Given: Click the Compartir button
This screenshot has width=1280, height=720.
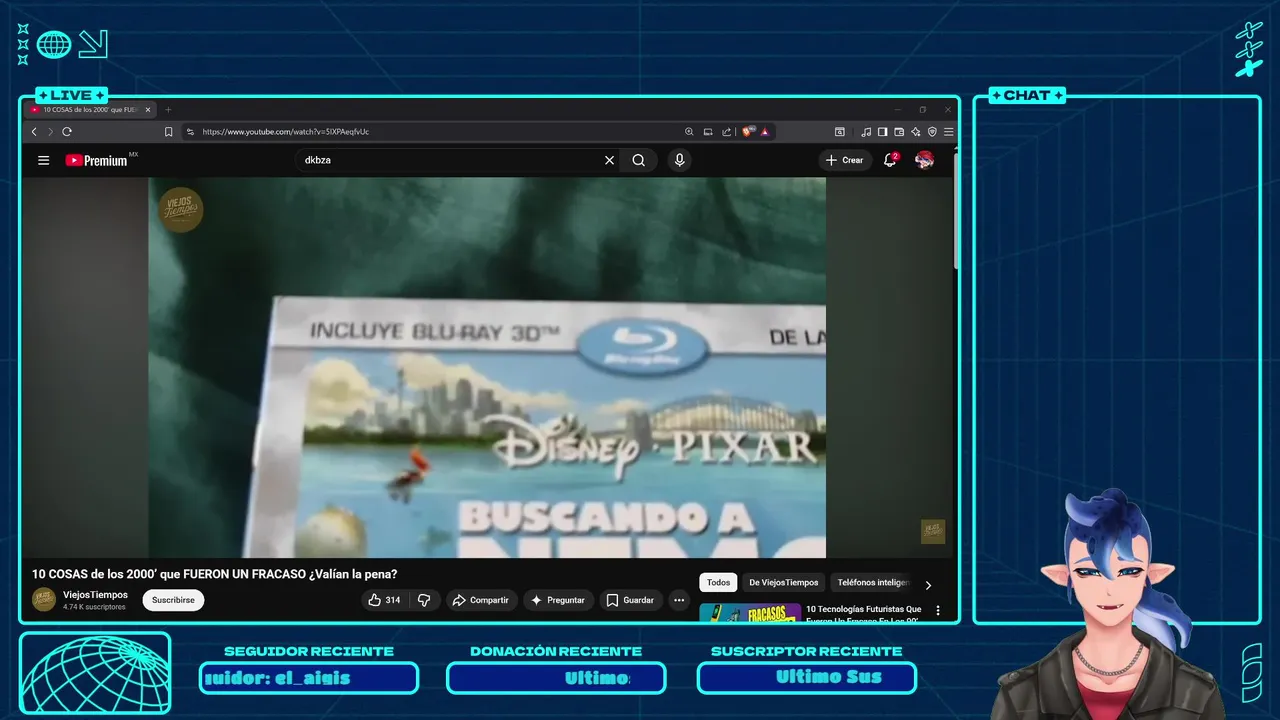Looking at the screenshot, I should click(481, 600).
